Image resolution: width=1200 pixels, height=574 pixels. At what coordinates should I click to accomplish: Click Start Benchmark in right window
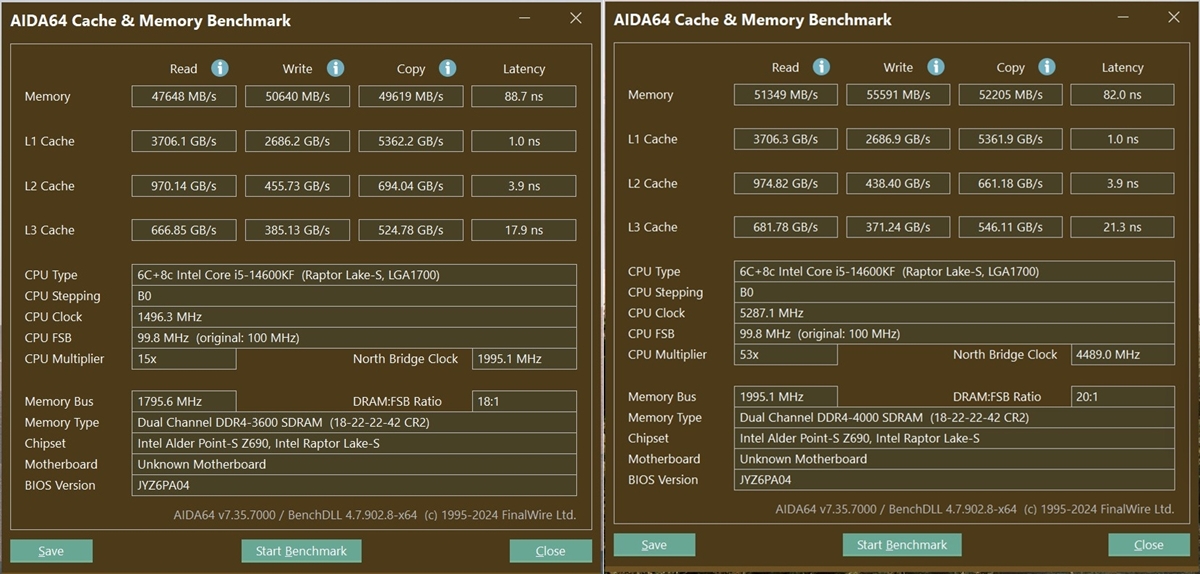coord(902,545)
